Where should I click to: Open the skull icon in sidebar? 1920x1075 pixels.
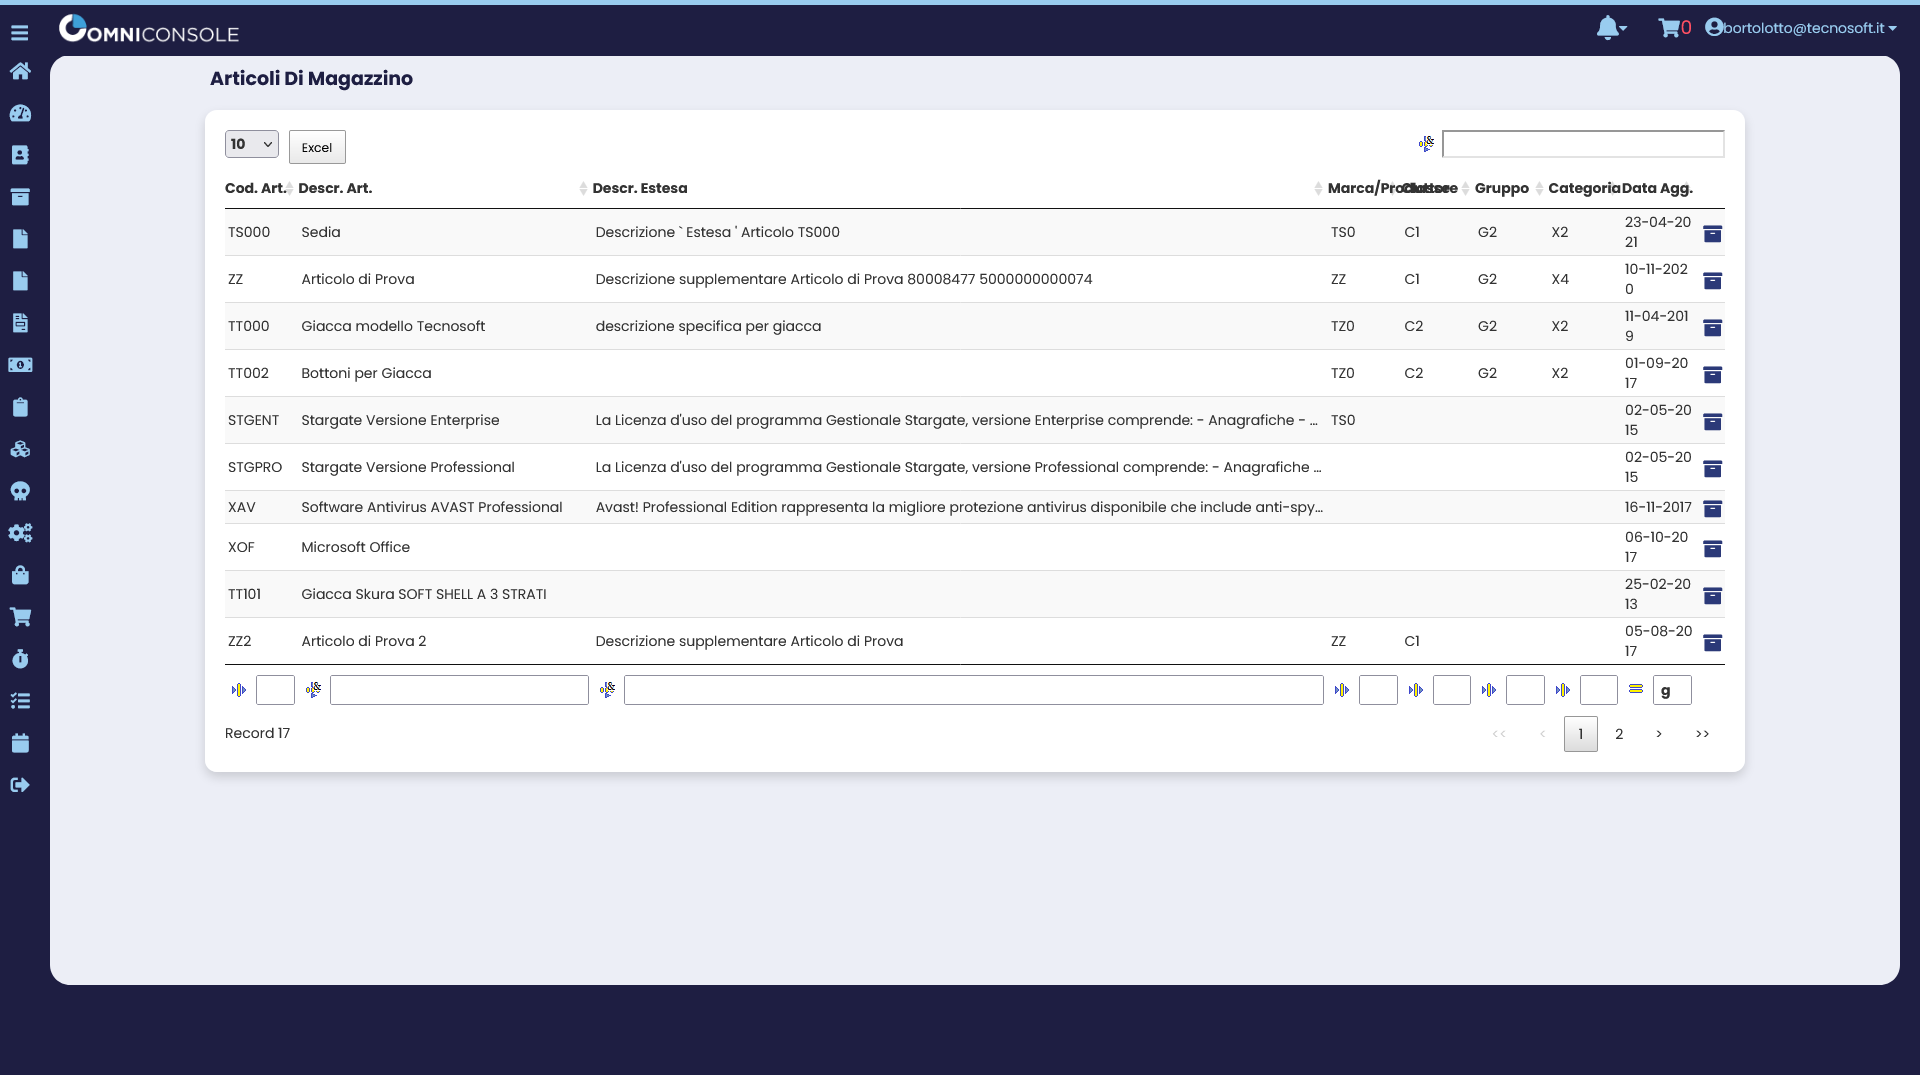[20, 491]
